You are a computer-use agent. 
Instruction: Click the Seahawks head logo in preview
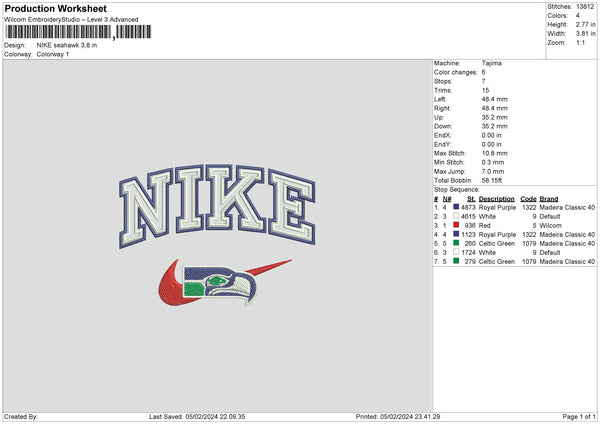pyautogui.click(x=220, y=285)
